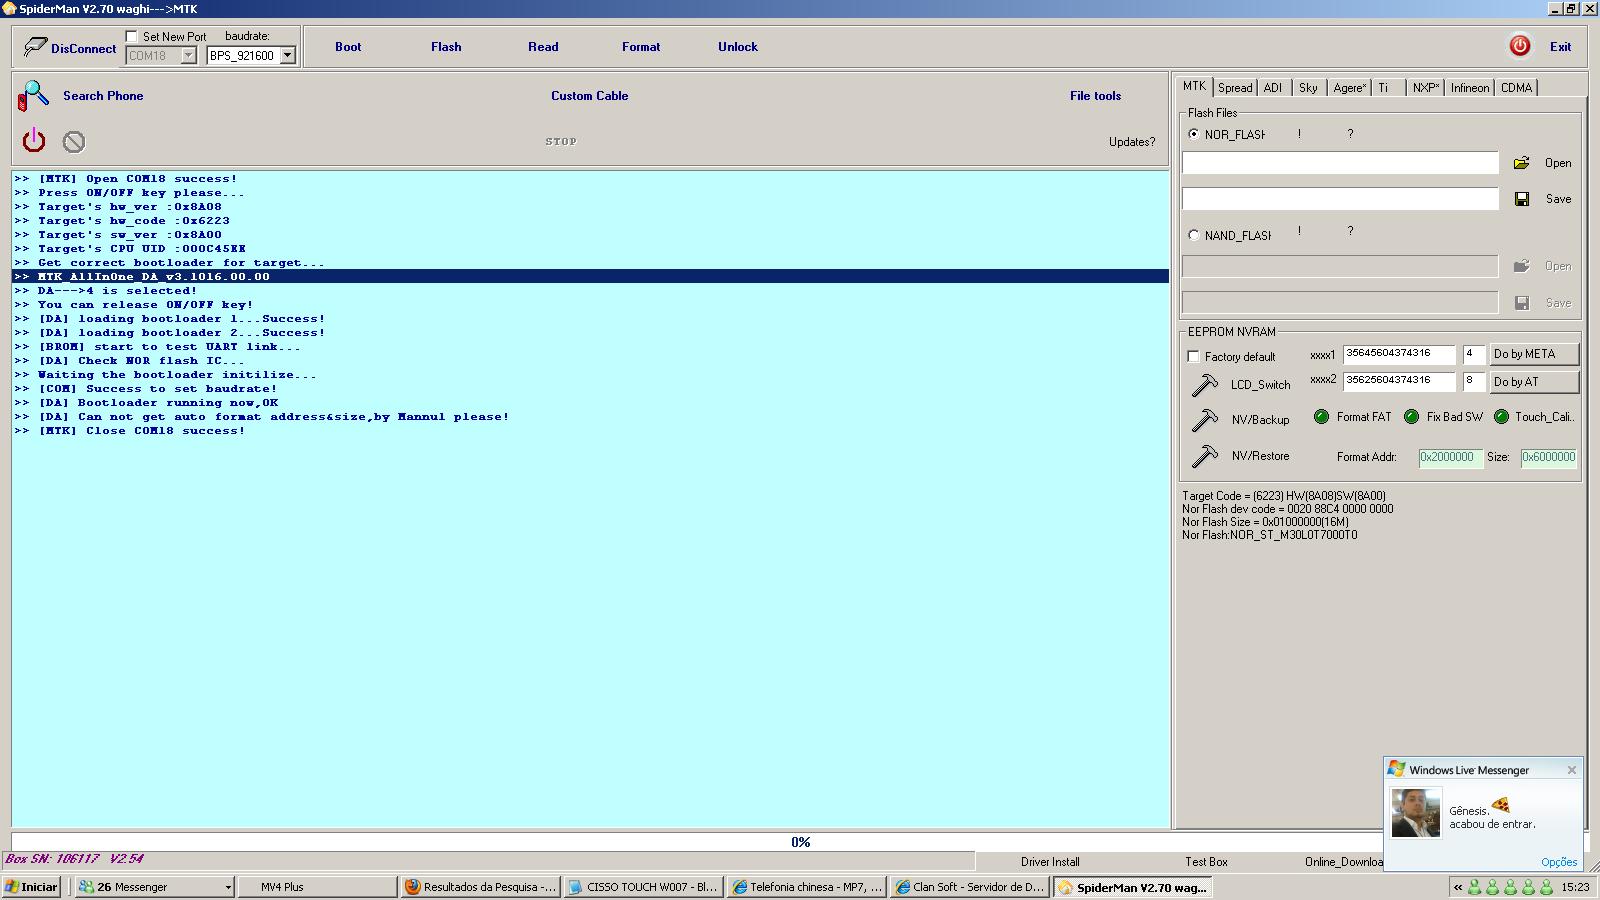
Task: Click the NOR_FLASH save floppy icon
Action: 1522,199
